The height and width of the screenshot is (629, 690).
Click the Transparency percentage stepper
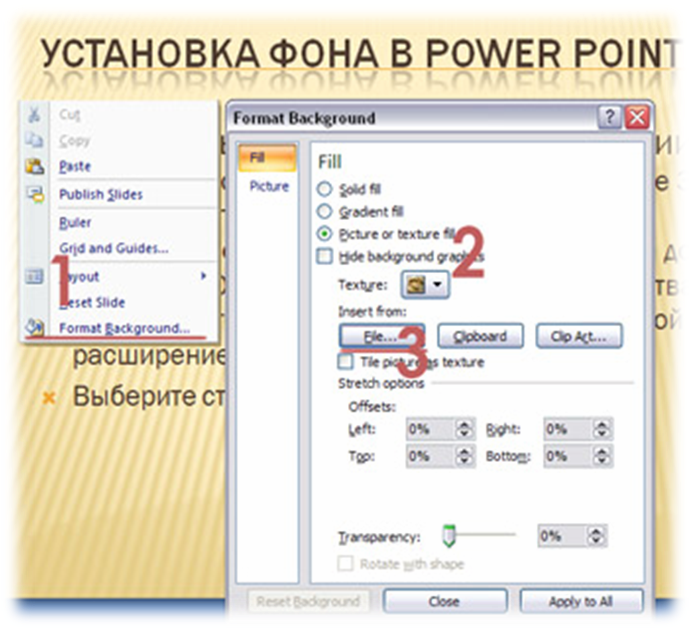(x=596, y=536)
